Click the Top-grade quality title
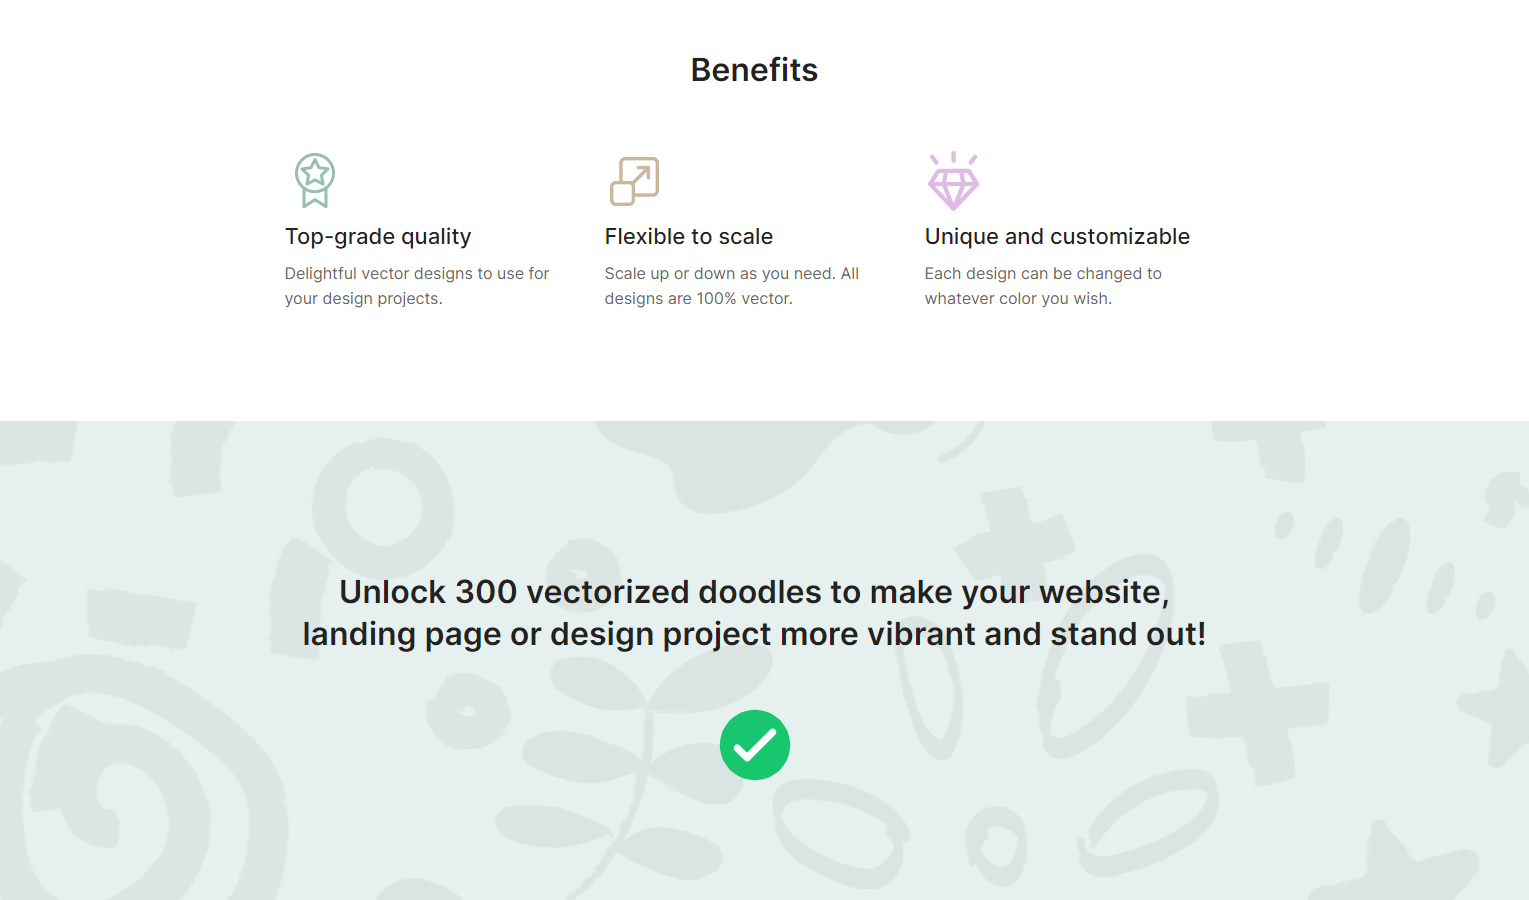1529x900 pixels. tap(378, 237)
